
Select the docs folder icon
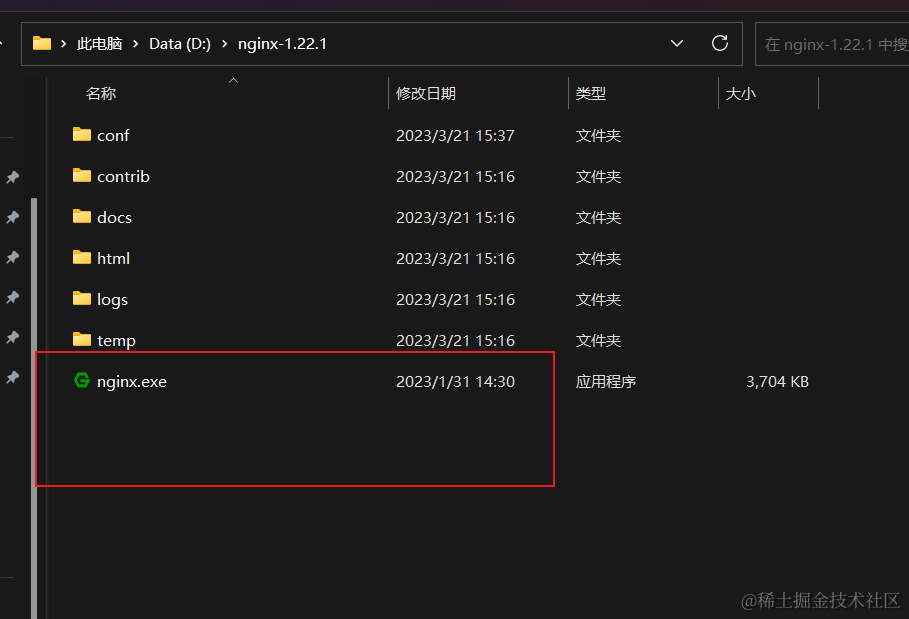[82, 217]
